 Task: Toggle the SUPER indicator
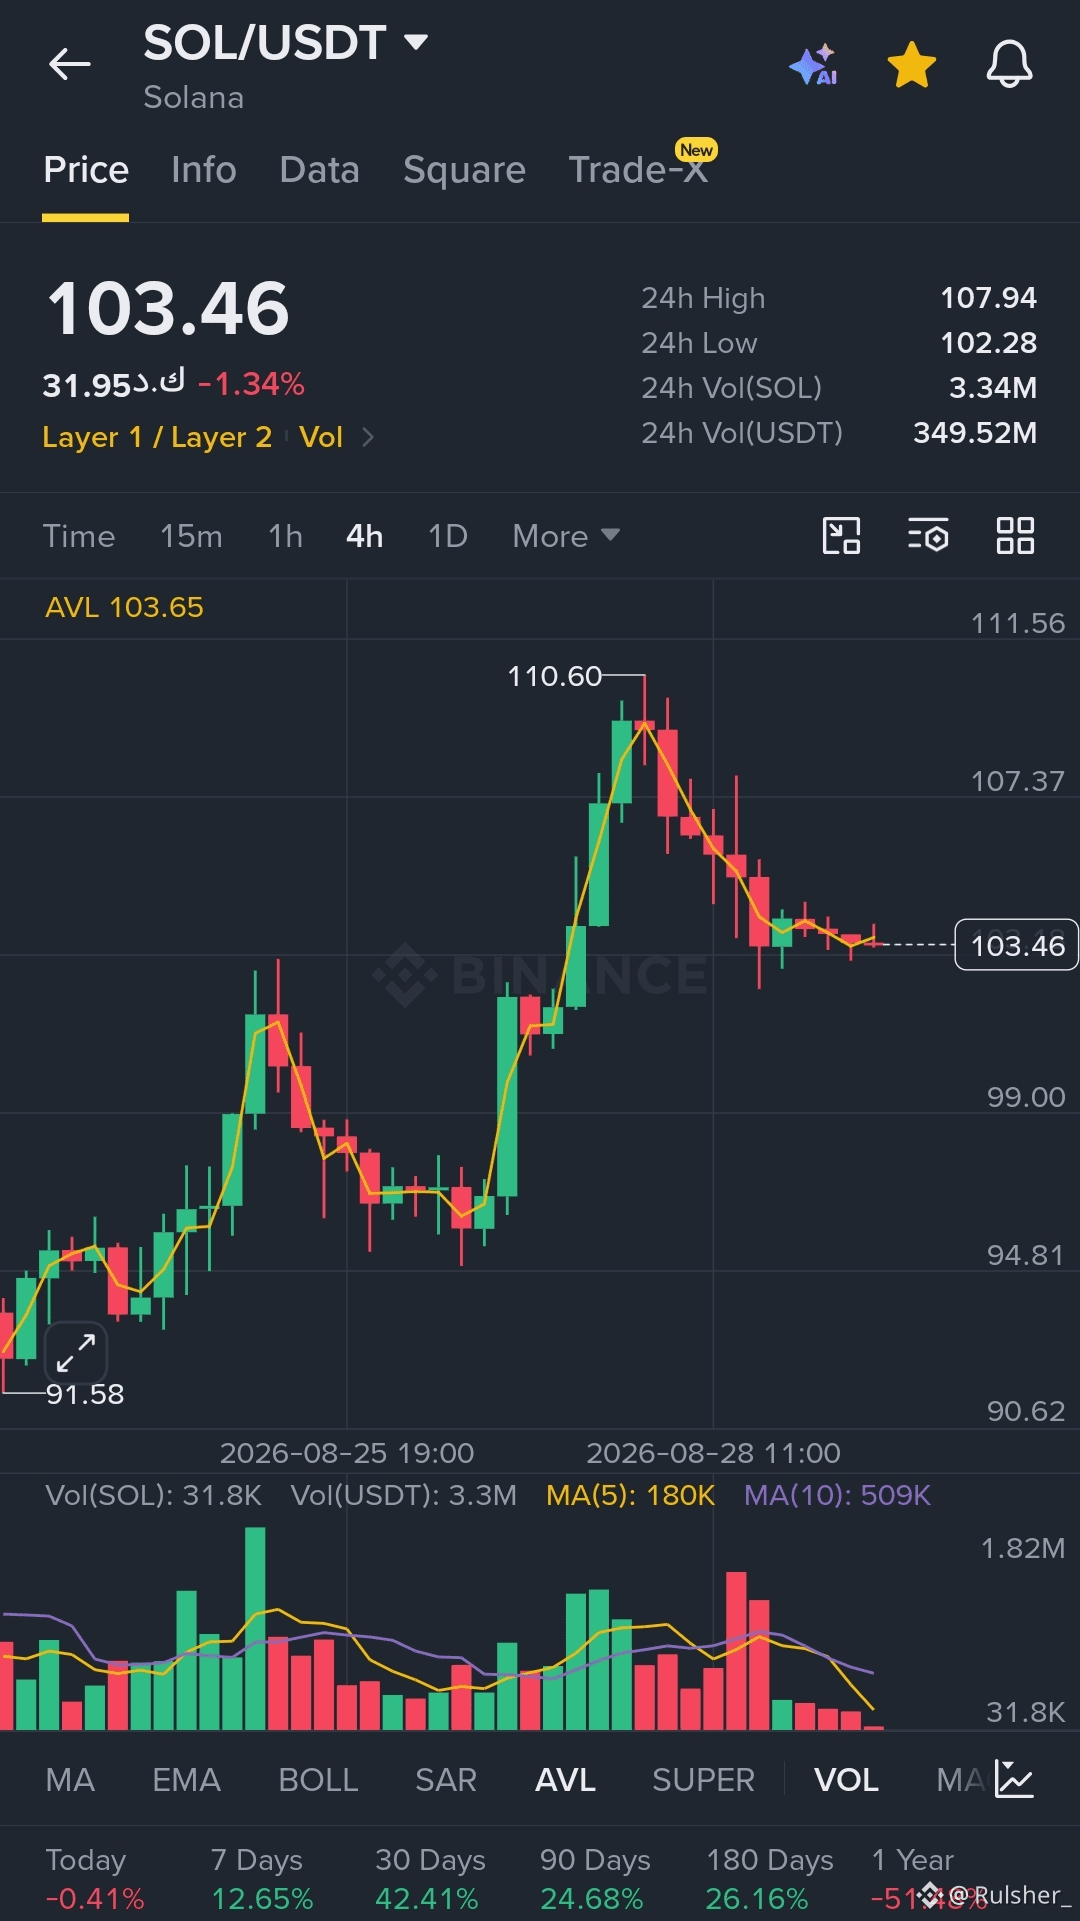(x=704, y=1780)
